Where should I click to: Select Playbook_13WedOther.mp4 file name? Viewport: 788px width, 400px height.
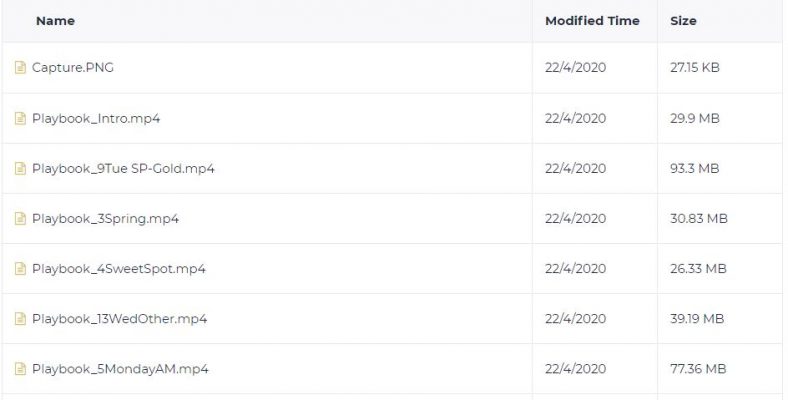(120, 319)
